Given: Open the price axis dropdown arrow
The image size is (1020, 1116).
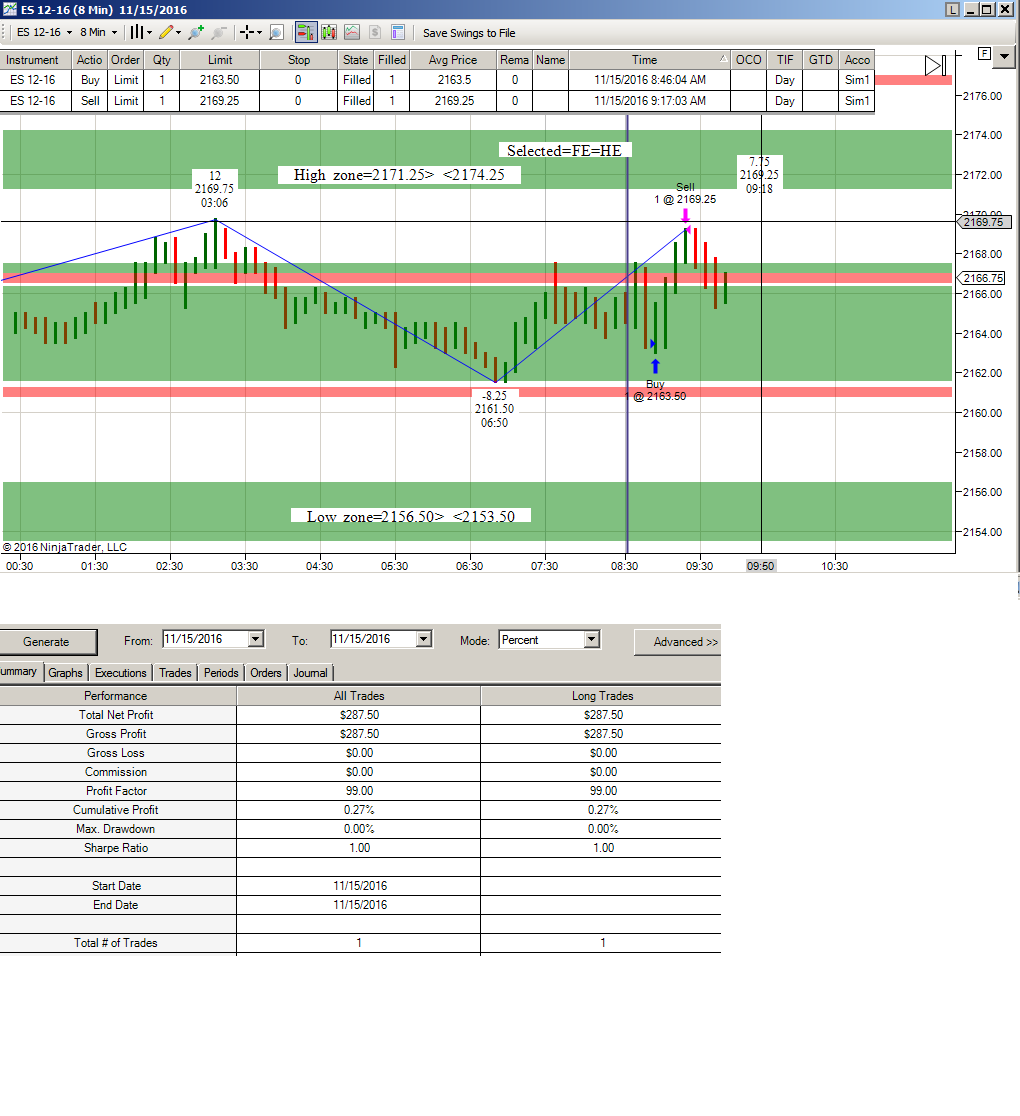Looking at the screenshot, I should 1004,56.
